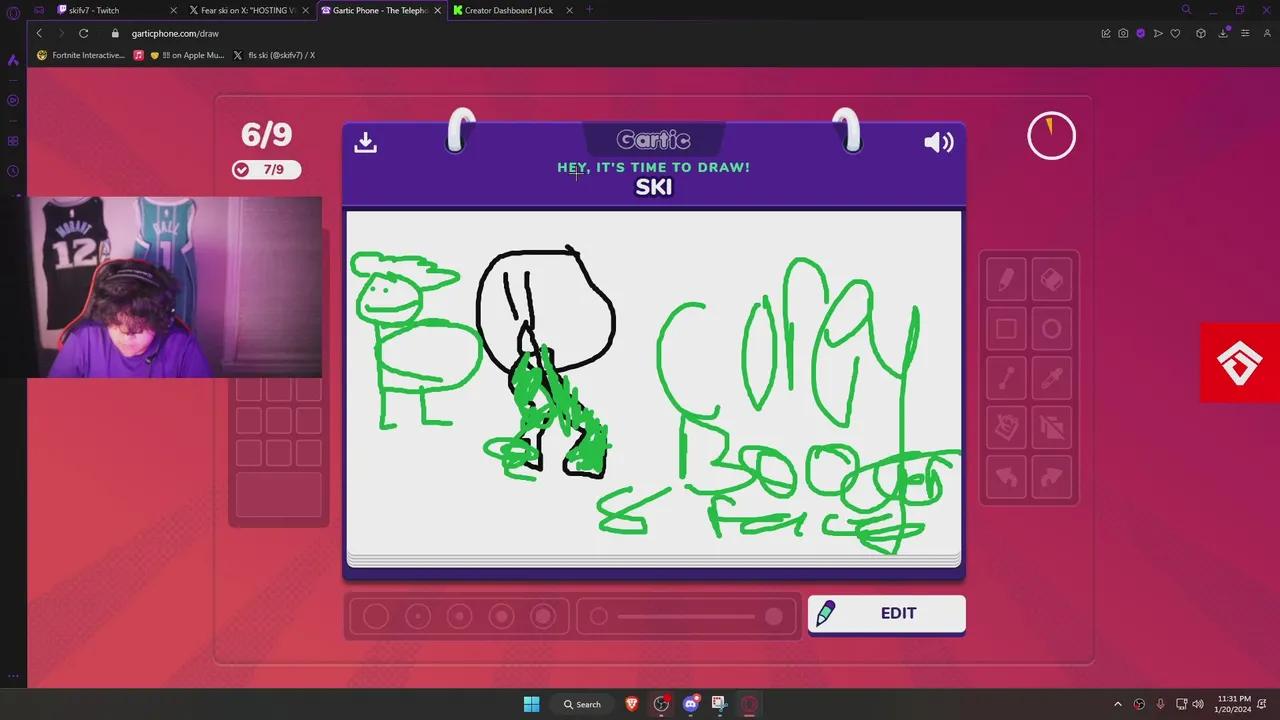Open the Fortnite Interactive bookmark

[81, 55]
